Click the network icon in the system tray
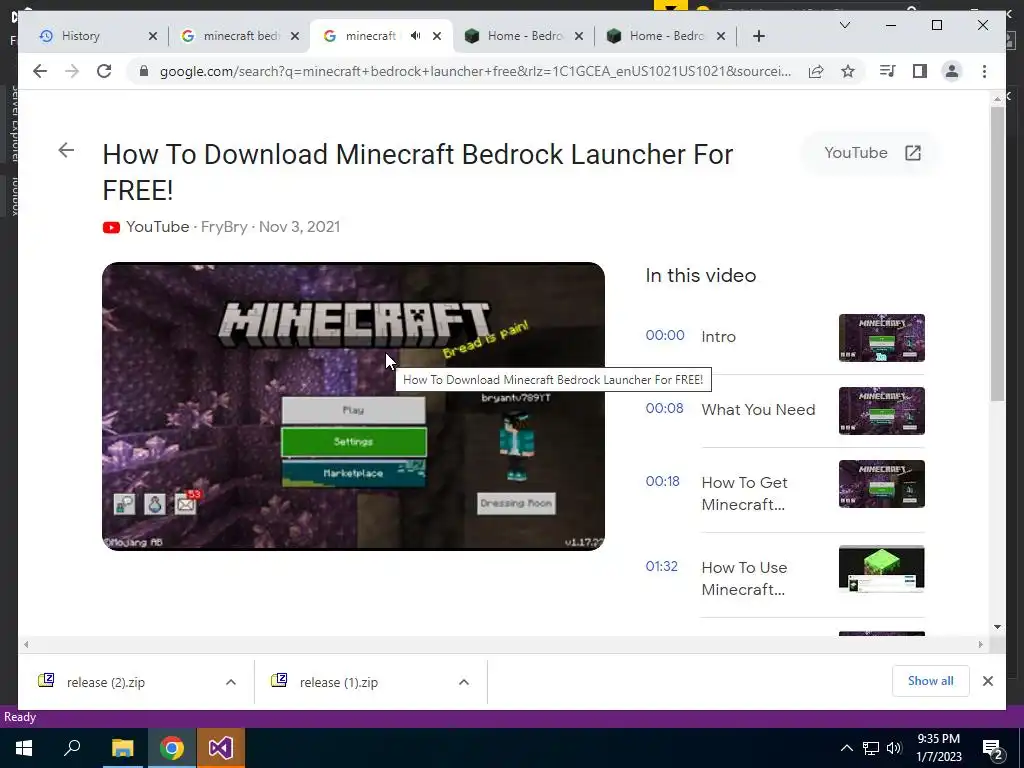The image size is (1024, 768). (x=870, y=748)
